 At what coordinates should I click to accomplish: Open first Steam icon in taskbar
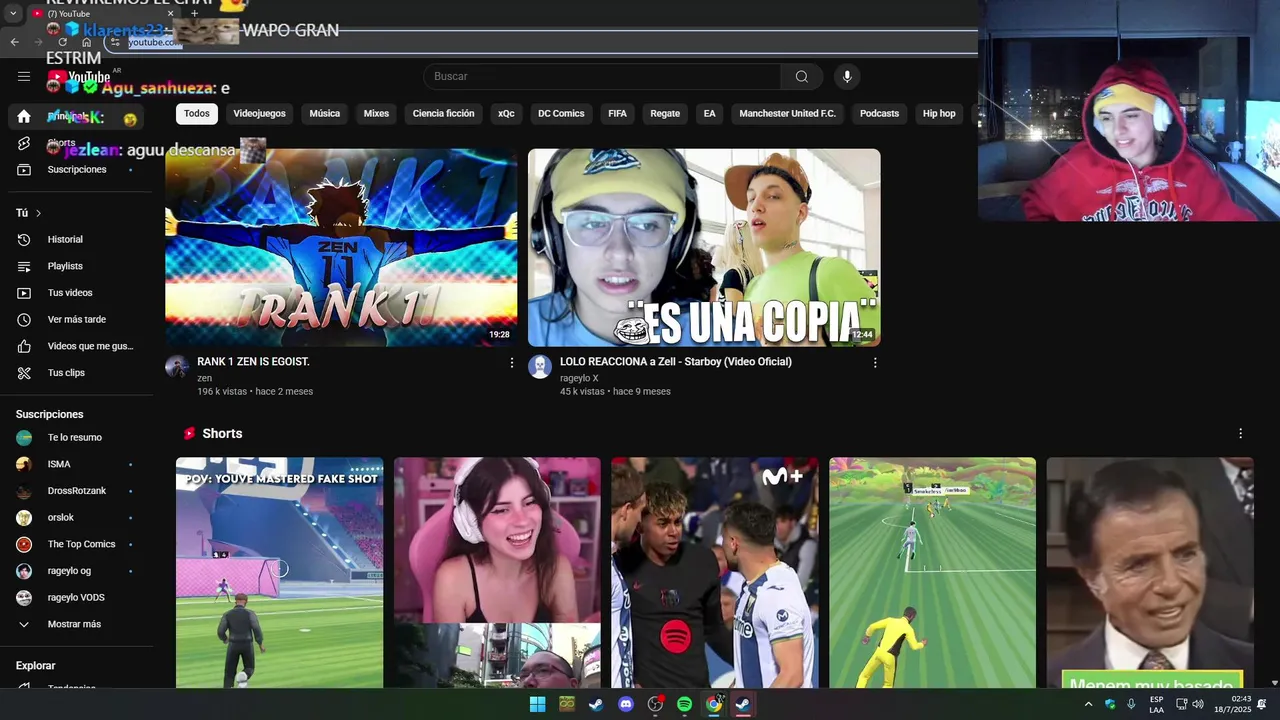coord(596,704)
